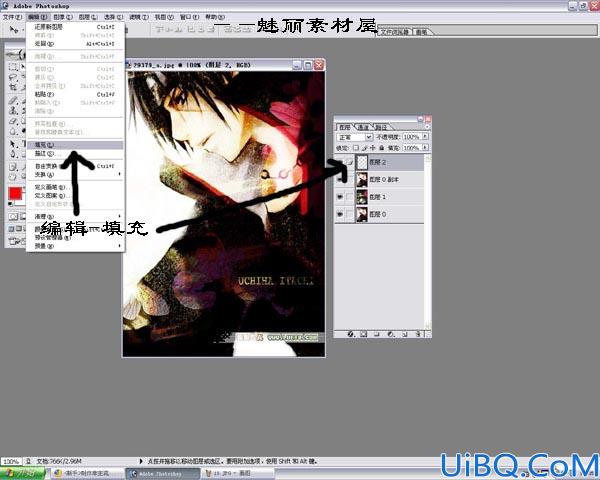The height and width of the screenshot is (480, 600).
Task: Expand the 变换 (Transform) submenu
Action: pyautogui.click(x=75, y=175)
